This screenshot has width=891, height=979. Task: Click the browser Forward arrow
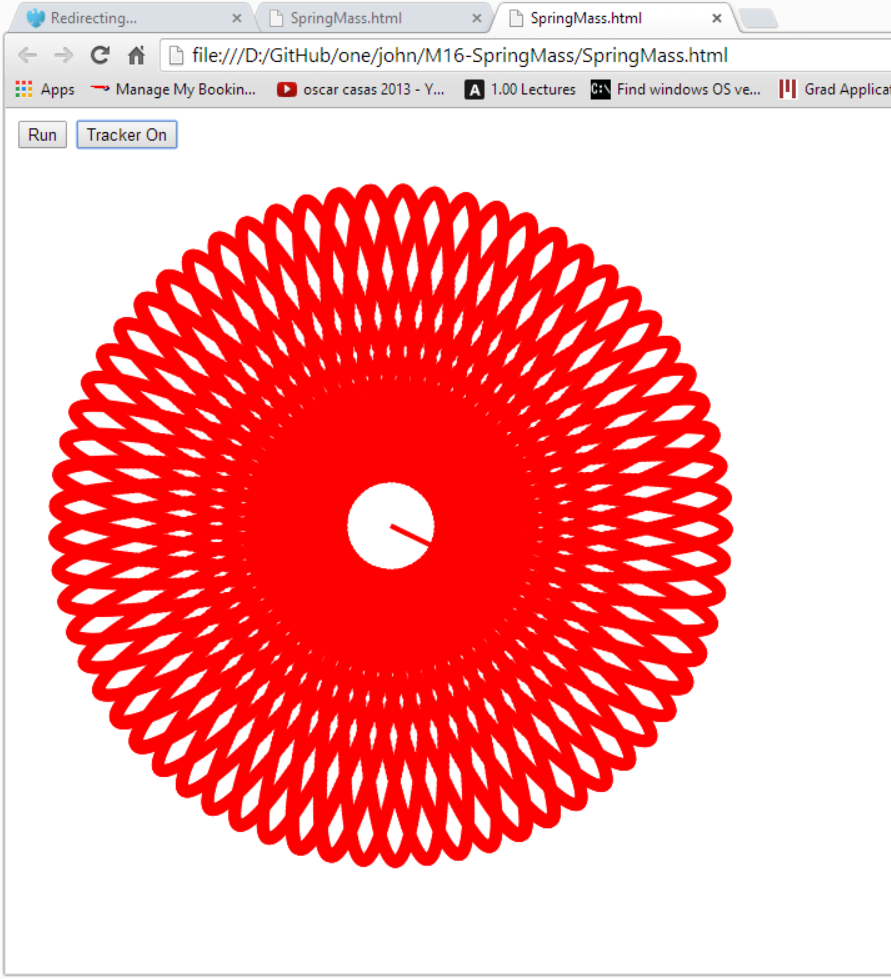click(x=64, y=56)
